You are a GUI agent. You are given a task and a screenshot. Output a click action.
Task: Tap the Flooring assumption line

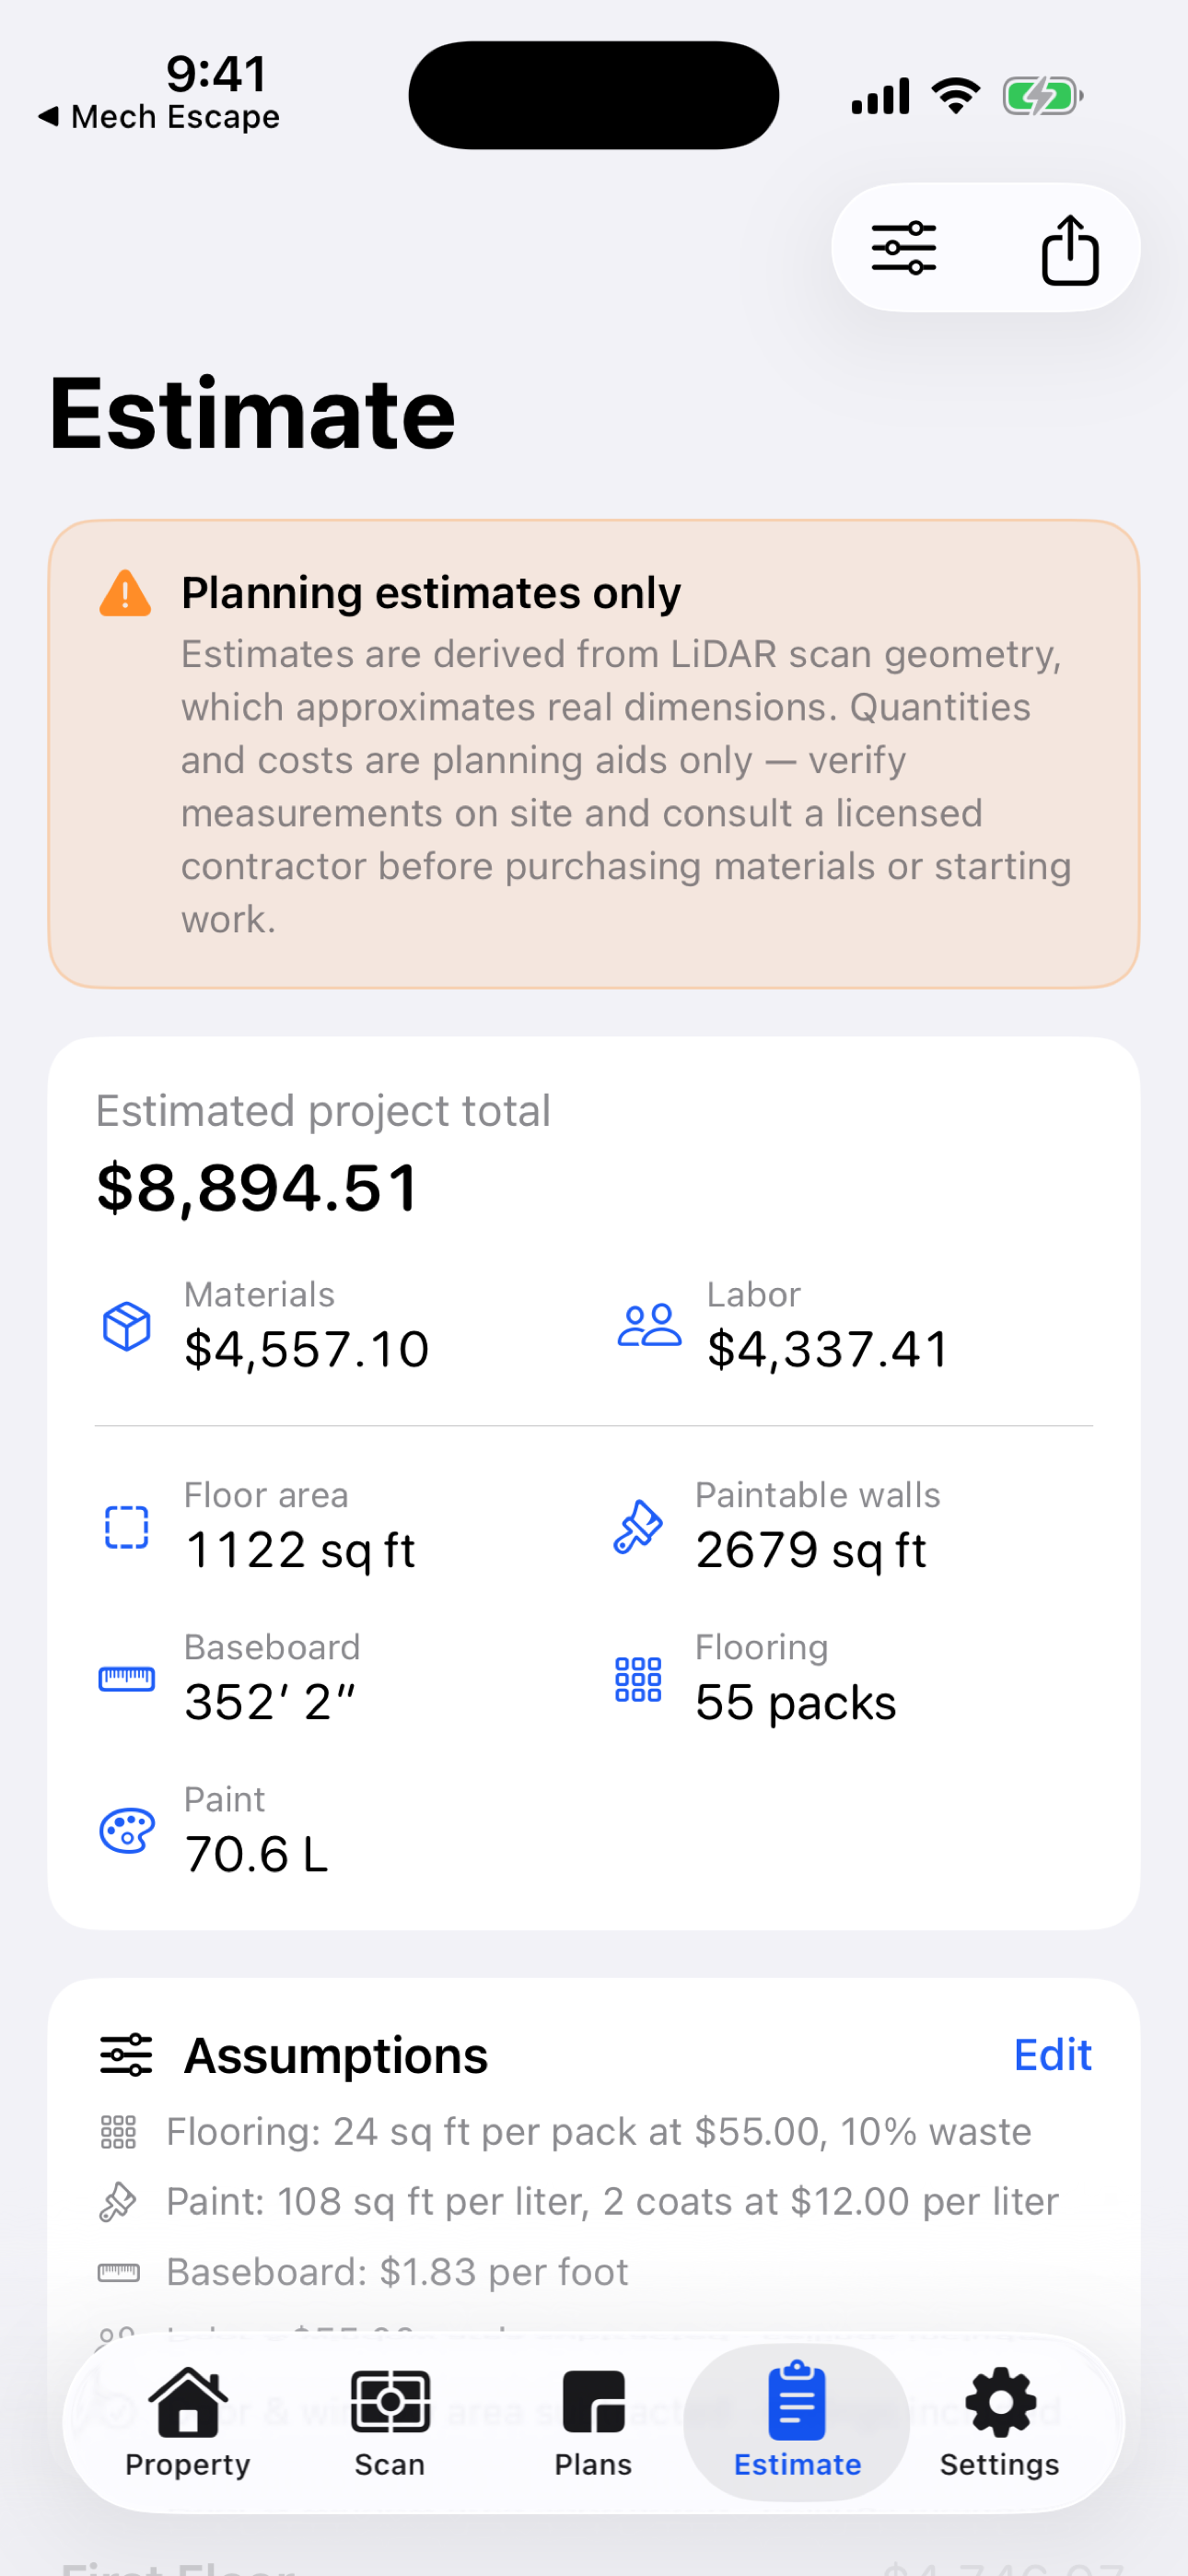pyautogui.click(x=598, y=2132)
